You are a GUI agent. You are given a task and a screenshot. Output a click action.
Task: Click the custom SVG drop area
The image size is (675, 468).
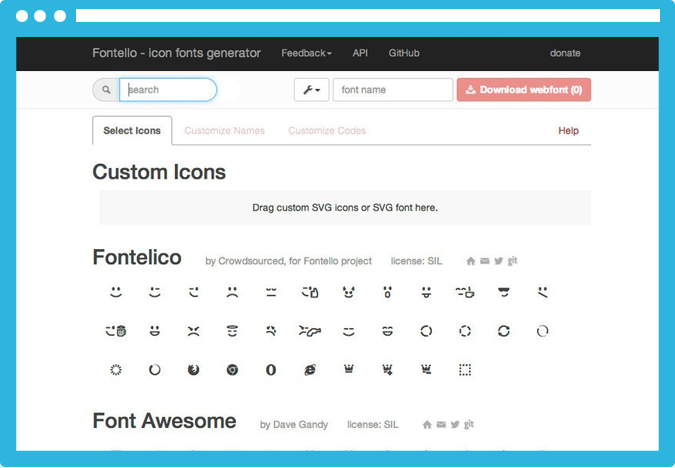point(345,208)
